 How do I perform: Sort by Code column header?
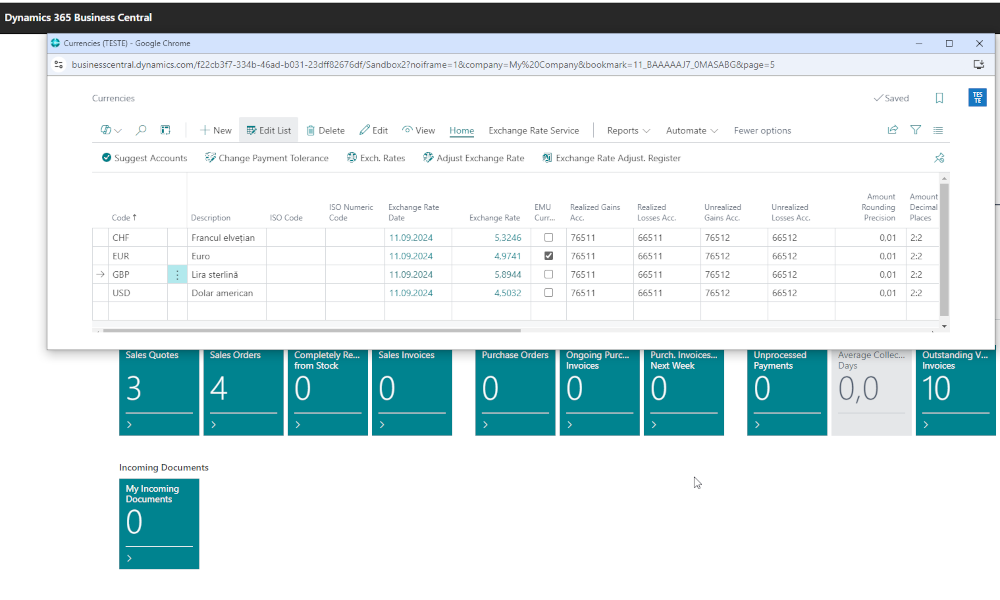pos(124,217)
